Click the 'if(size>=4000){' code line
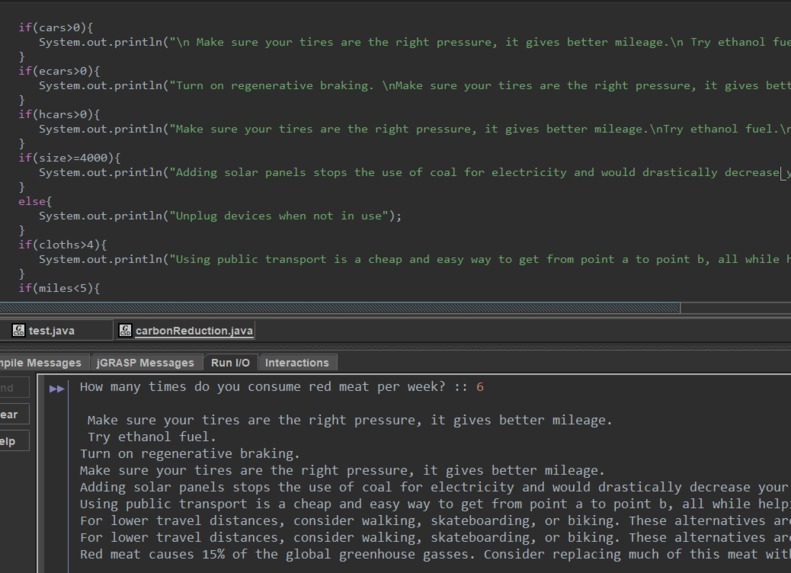The image size is (791, 573). pyautogui.click(x=69, y=158)
